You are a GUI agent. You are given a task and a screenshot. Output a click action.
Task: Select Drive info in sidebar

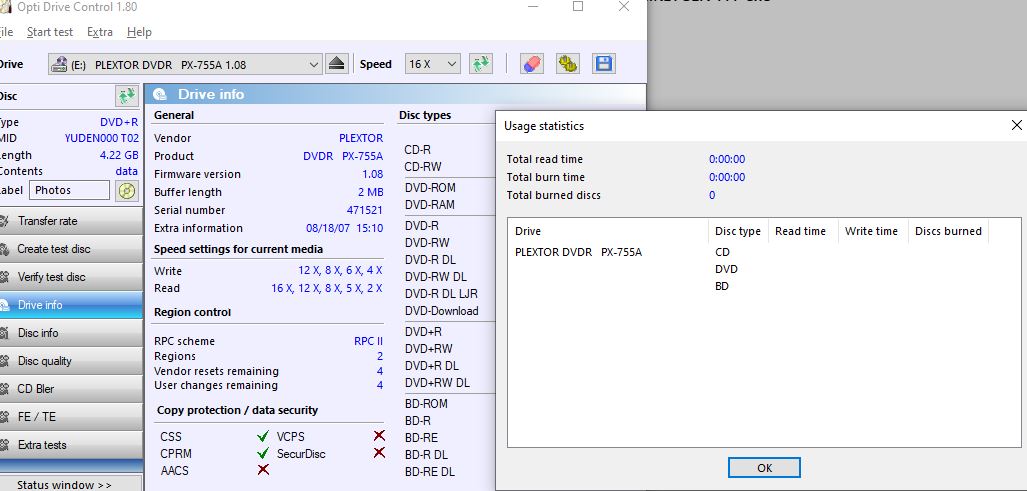[70, 305]
